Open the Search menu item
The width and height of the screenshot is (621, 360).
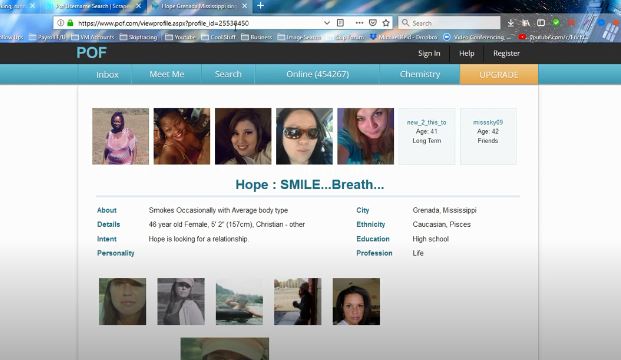[x=228, y=74]
